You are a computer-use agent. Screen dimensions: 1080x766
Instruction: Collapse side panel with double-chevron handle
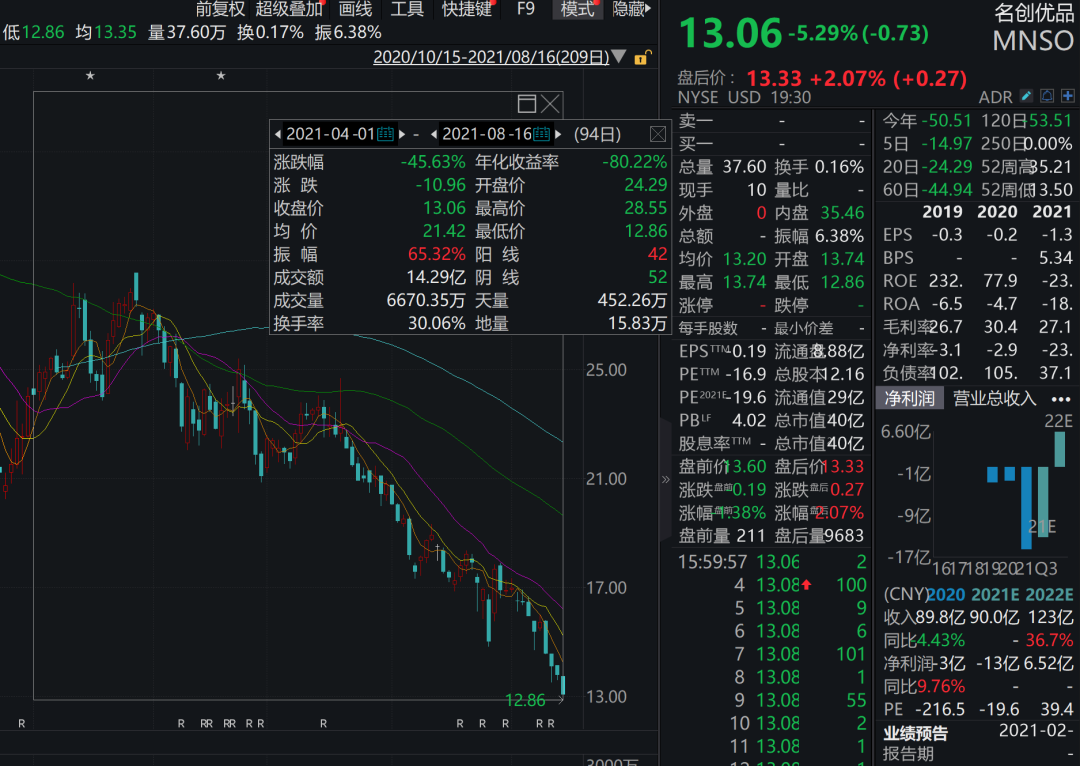coord(666,479)
